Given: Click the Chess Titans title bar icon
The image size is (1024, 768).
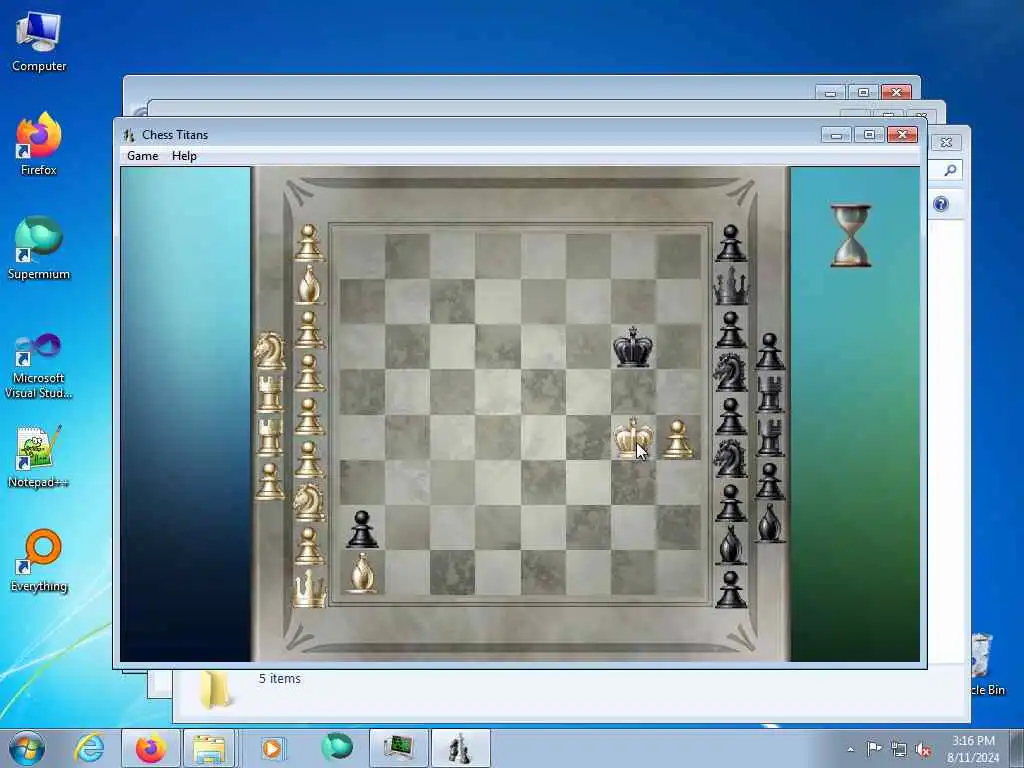Looking at the screenshot, I should coord(129,135).
